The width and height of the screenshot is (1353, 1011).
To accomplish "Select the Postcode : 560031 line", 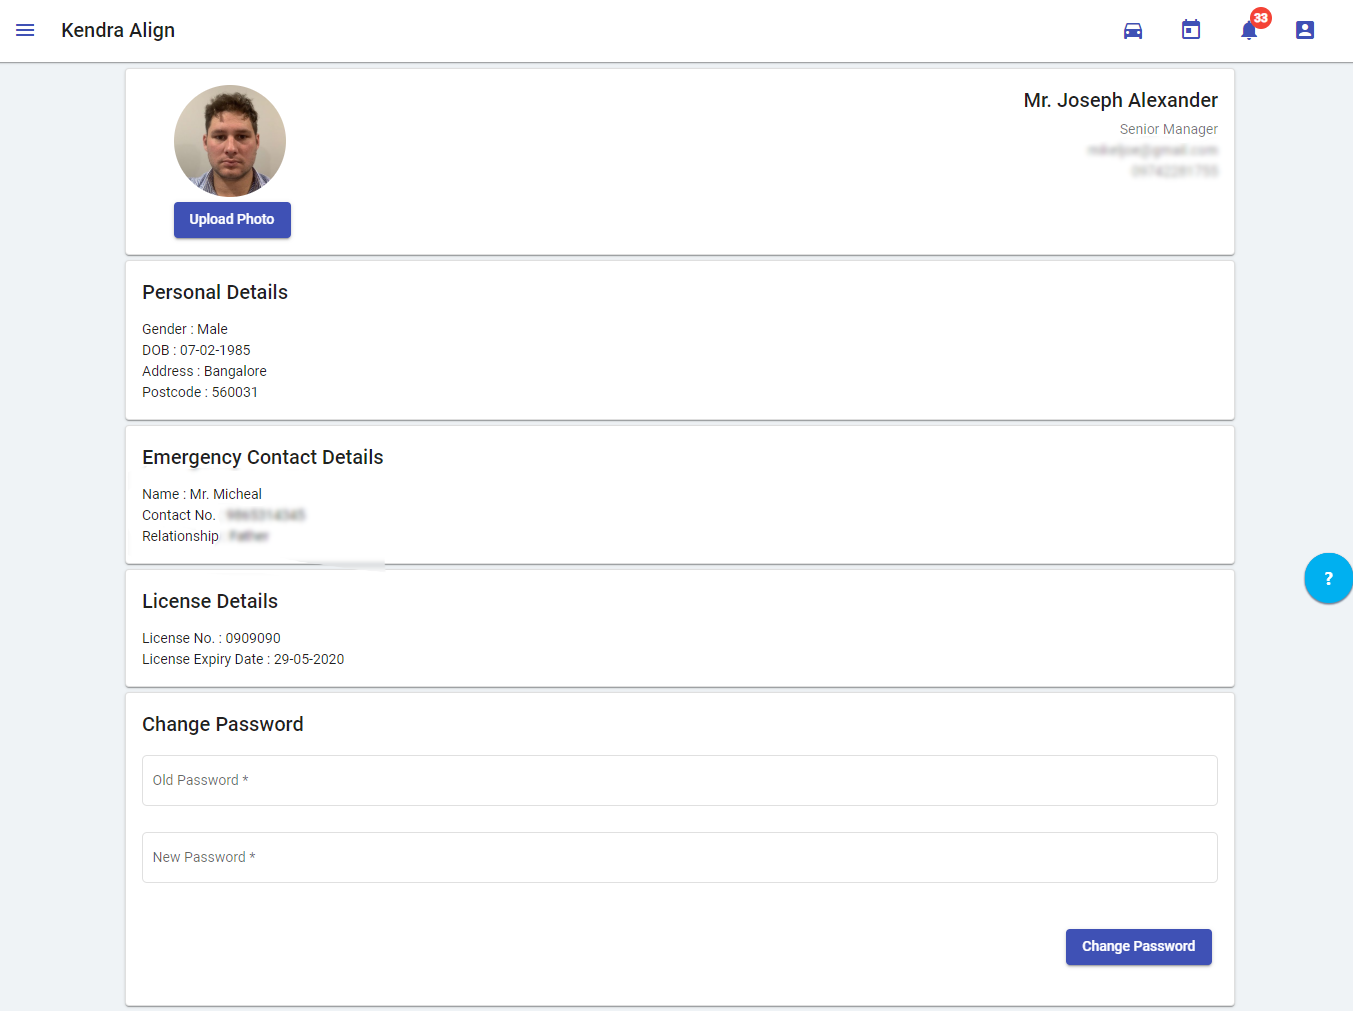I will coord(200,392).
